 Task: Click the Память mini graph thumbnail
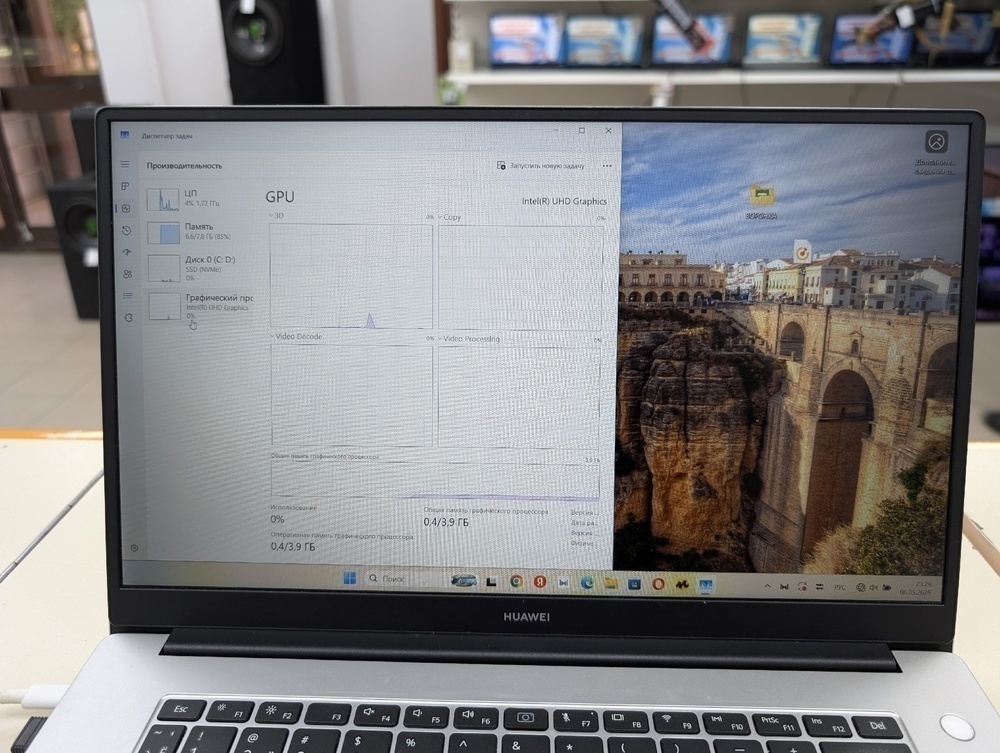163,233
